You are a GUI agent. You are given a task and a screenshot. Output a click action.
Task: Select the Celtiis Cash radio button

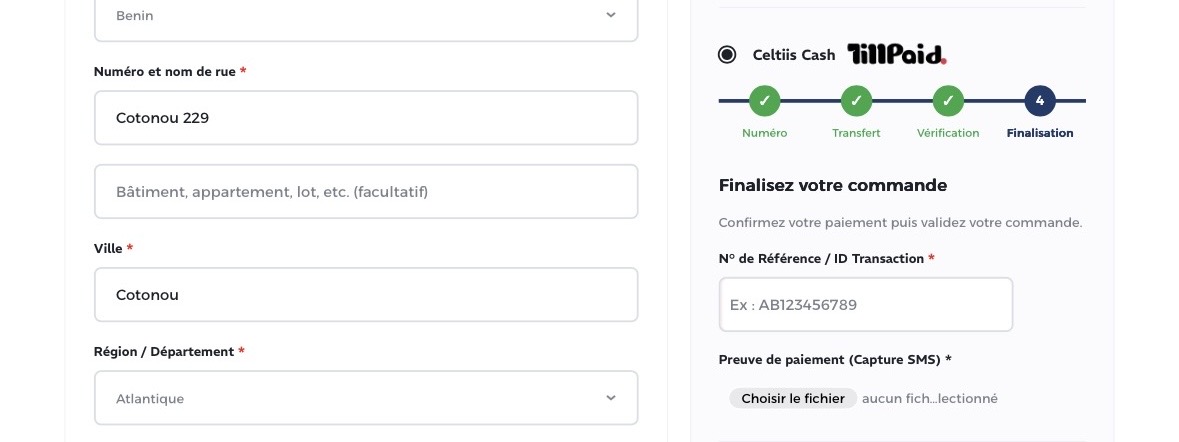(x=727, y=55)
